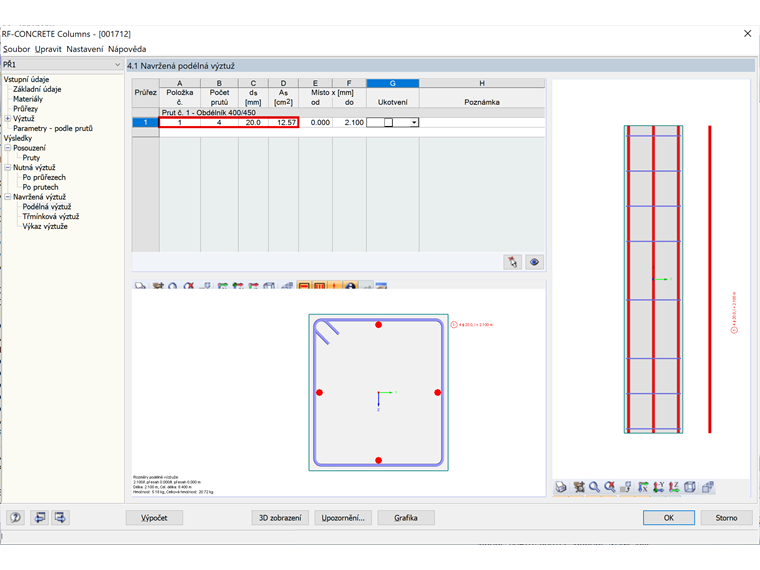The width and height of the screenshot is (760, 570).
Task: Click the arrow selection icon after the zoom tools
Action: point(626,487)
